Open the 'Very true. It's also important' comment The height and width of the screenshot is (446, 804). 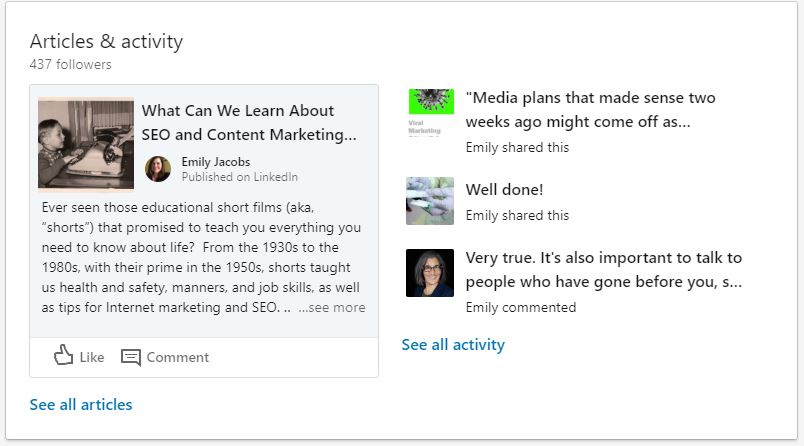tap(604, 270)
